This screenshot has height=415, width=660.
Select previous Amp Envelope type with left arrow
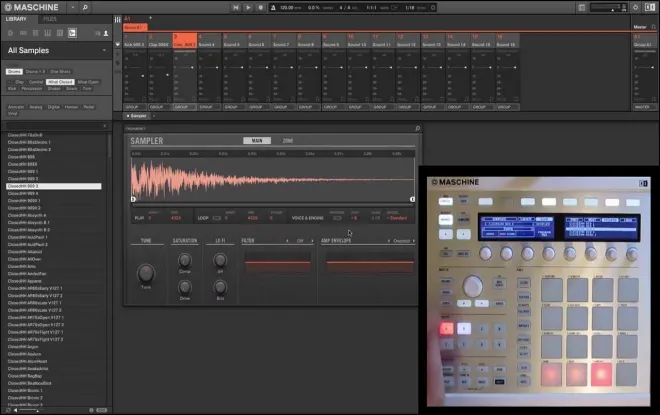389,241
